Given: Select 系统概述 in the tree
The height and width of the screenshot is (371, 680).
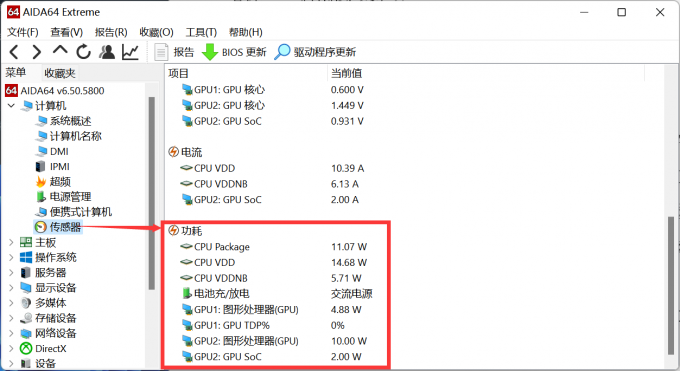Looking at the screenshot, I should (70, 121).
